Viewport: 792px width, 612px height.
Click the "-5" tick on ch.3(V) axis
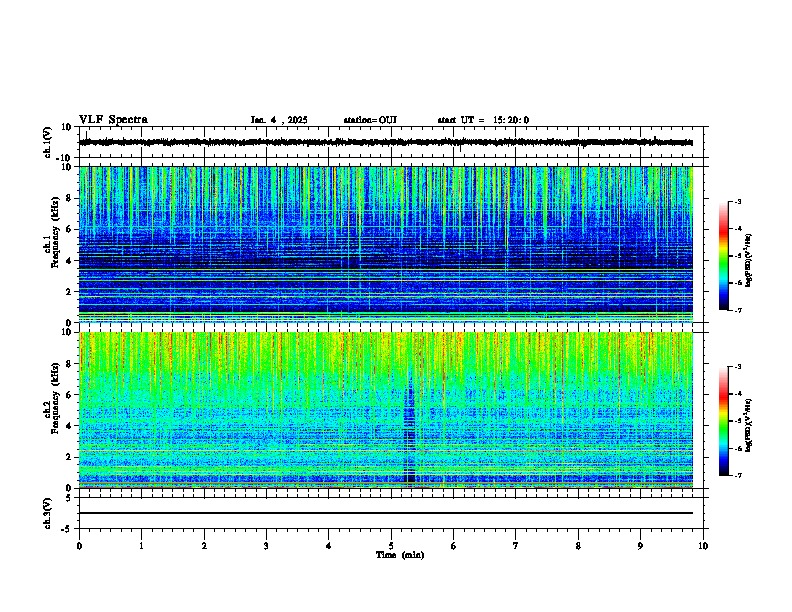point(67,529)
